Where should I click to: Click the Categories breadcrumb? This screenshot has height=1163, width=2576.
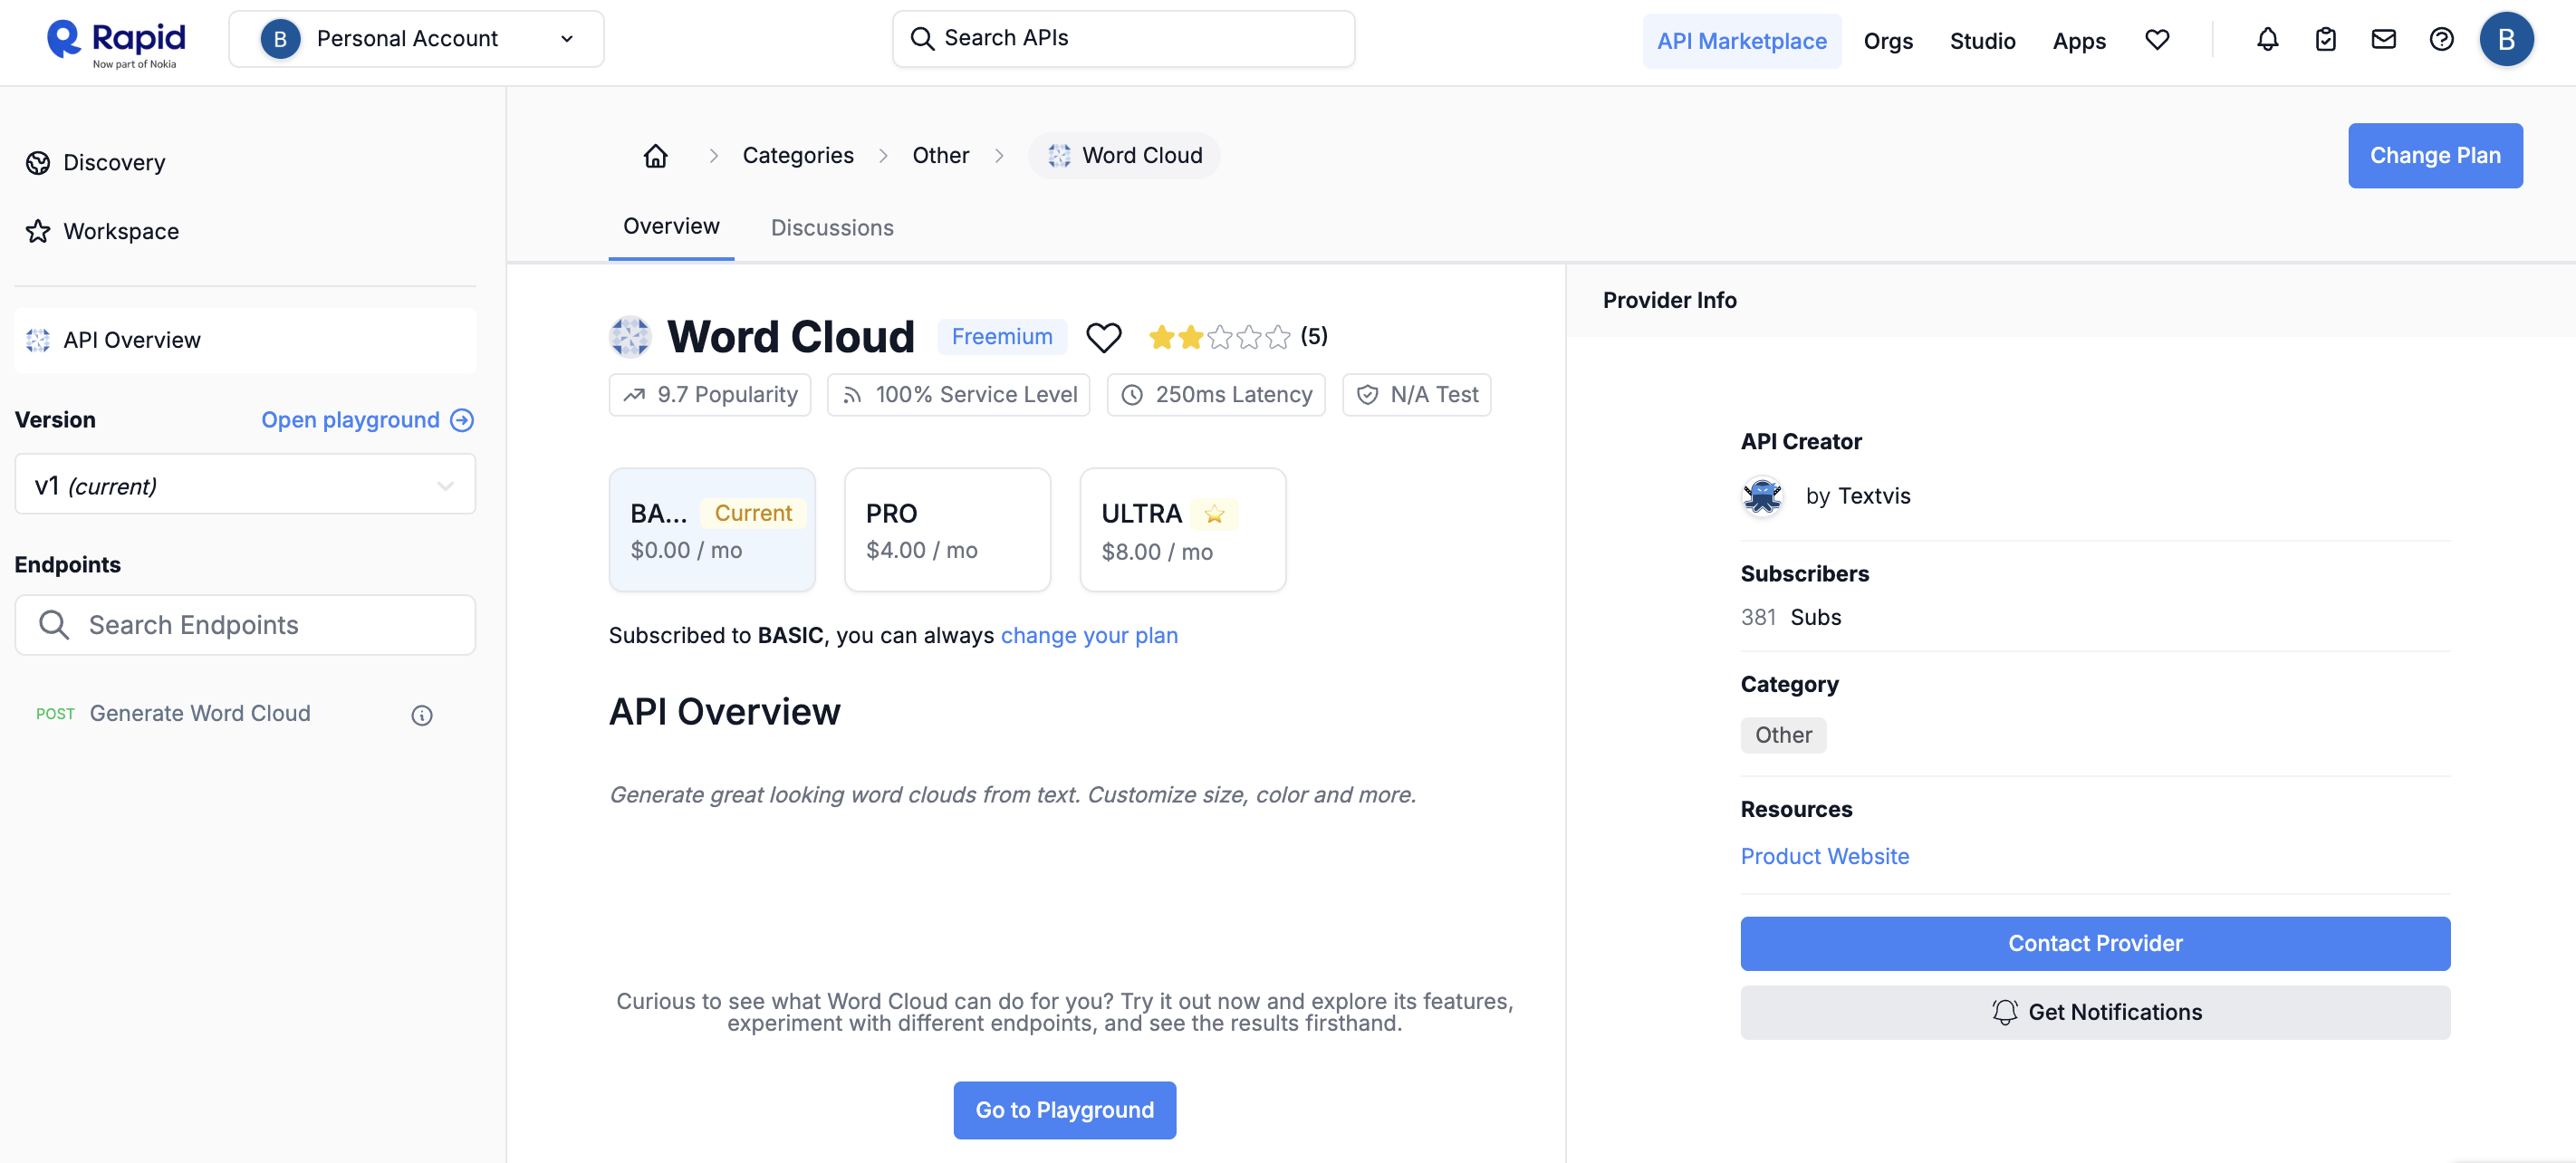point(797,155)
